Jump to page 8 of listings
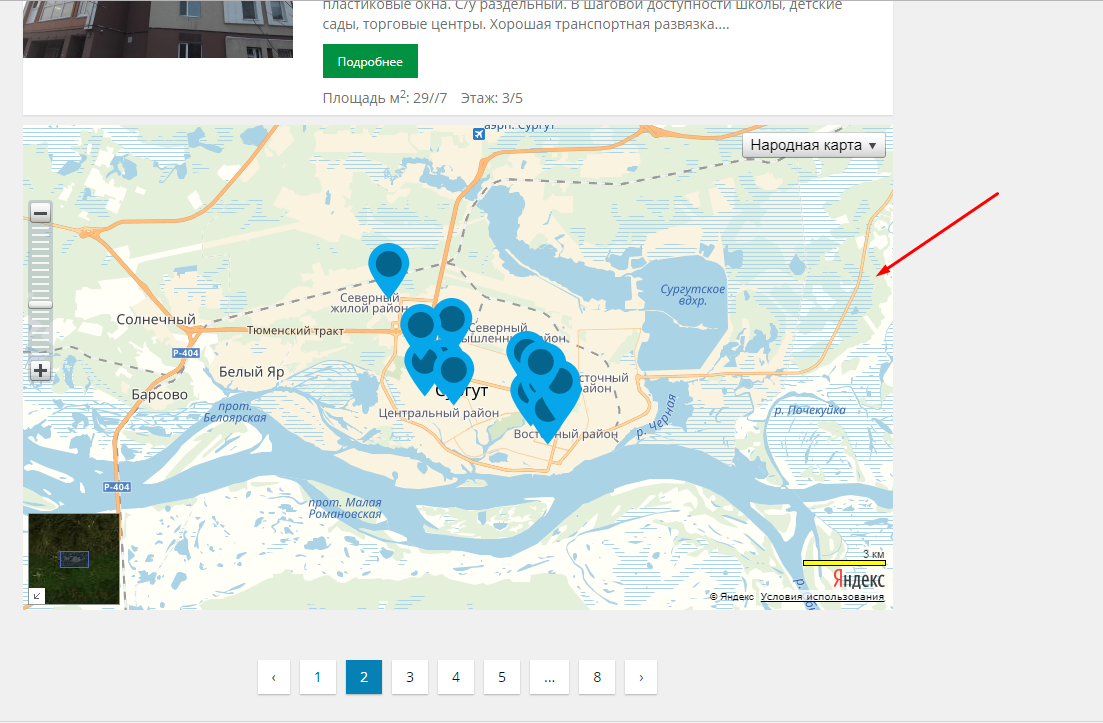 [x=597, y=677]
